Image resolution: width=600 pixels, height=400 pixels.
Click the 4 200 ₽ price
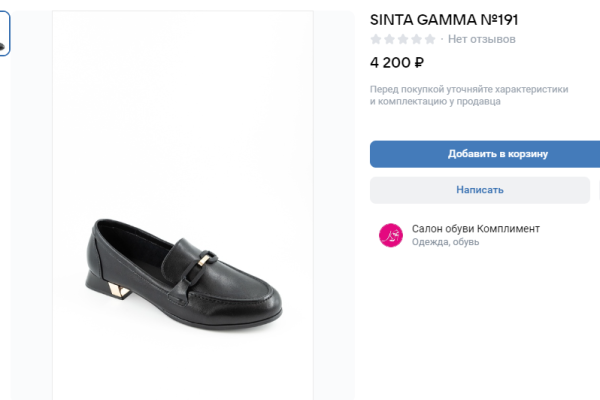click(x=397, y=62)
